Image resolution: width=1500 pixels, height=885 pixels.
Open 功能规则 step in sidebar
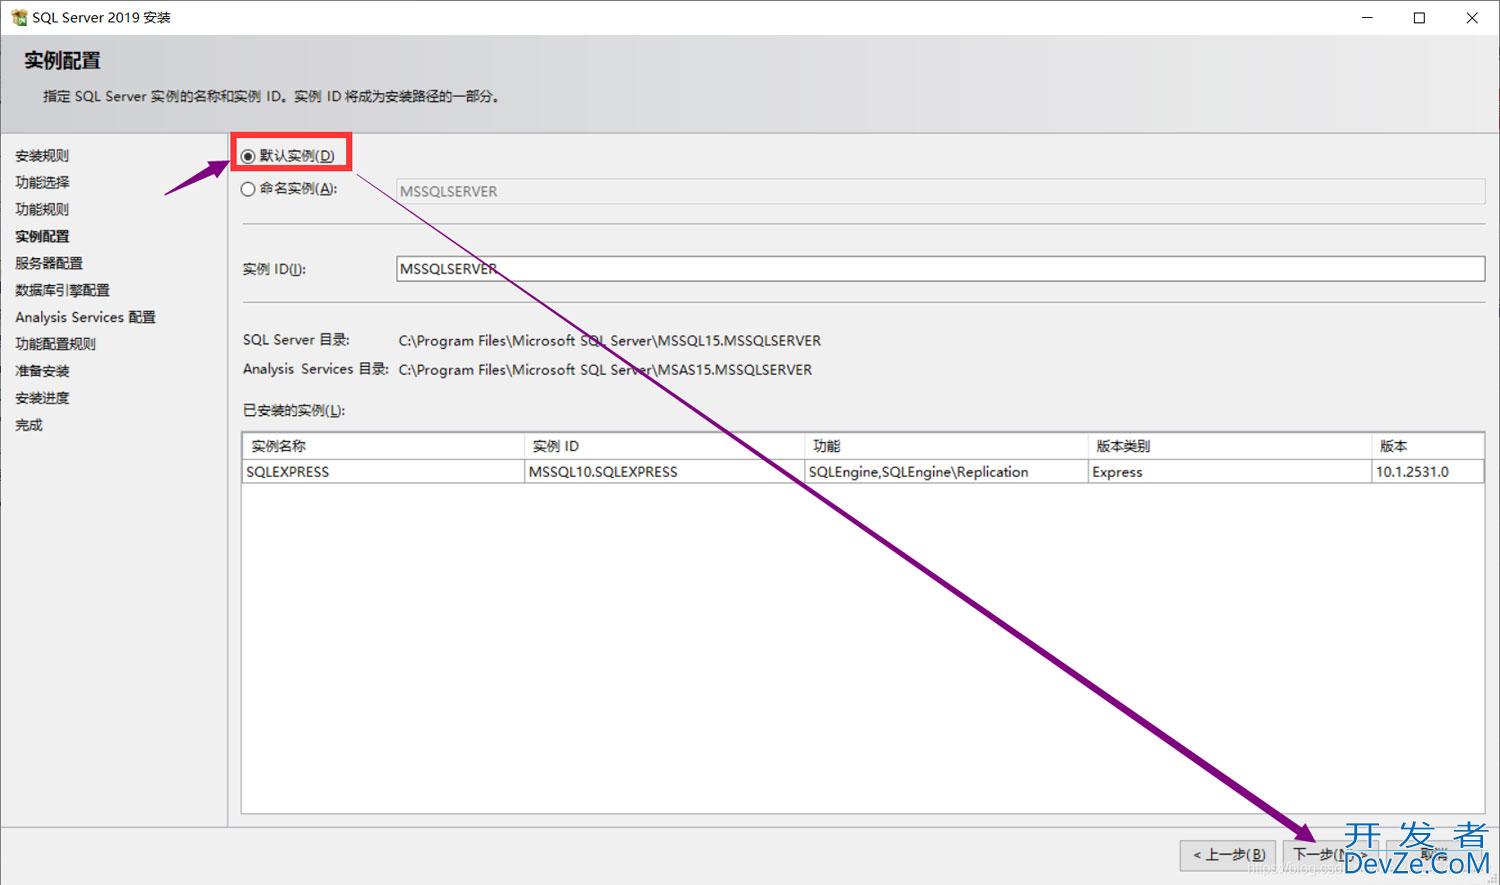42,210
